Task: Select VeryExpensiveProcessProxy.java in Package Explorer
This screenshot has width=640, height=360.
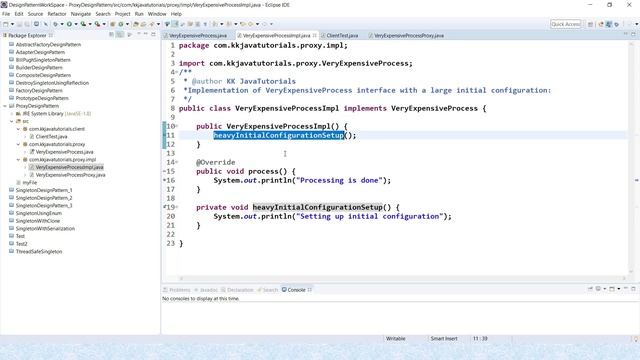Action: (70, 175)
